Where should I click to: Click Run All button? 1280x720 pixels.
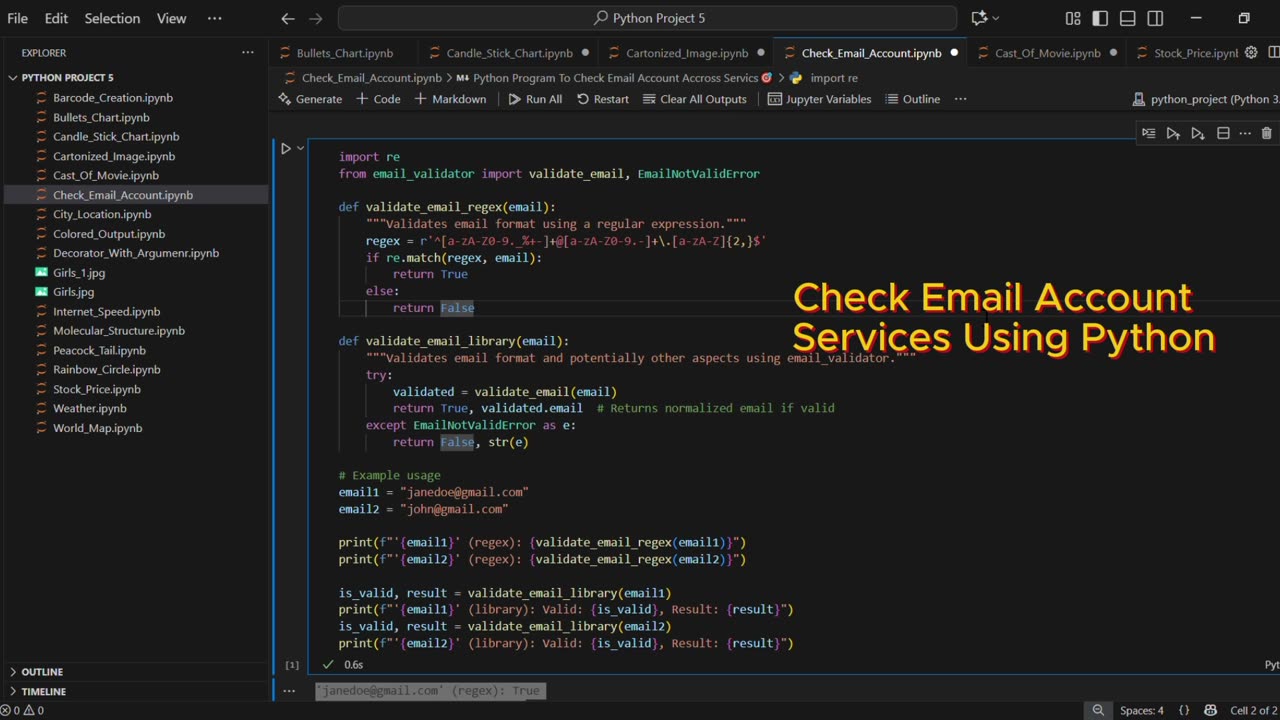click(535, 99)
